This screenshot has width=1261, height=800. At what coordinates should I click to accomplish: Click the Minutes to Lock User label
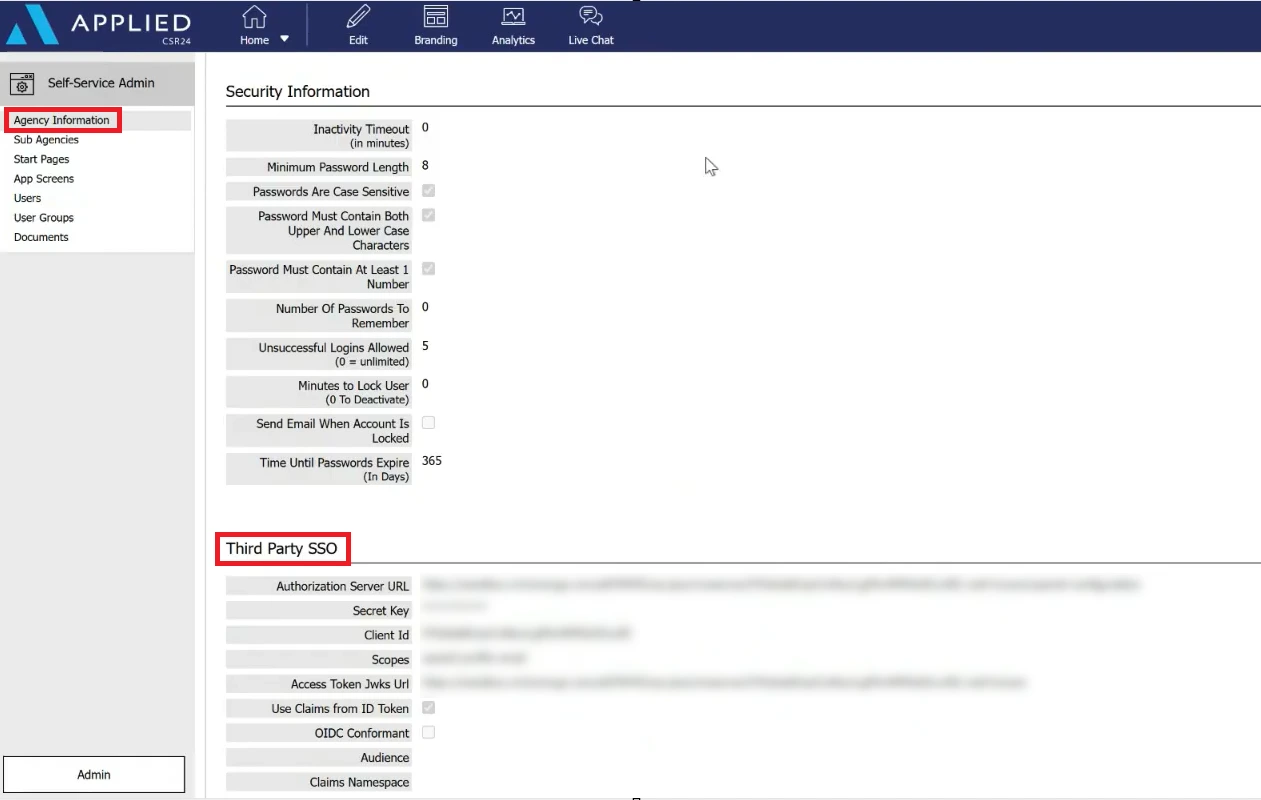pyautogui.click(x=353, y=392)
